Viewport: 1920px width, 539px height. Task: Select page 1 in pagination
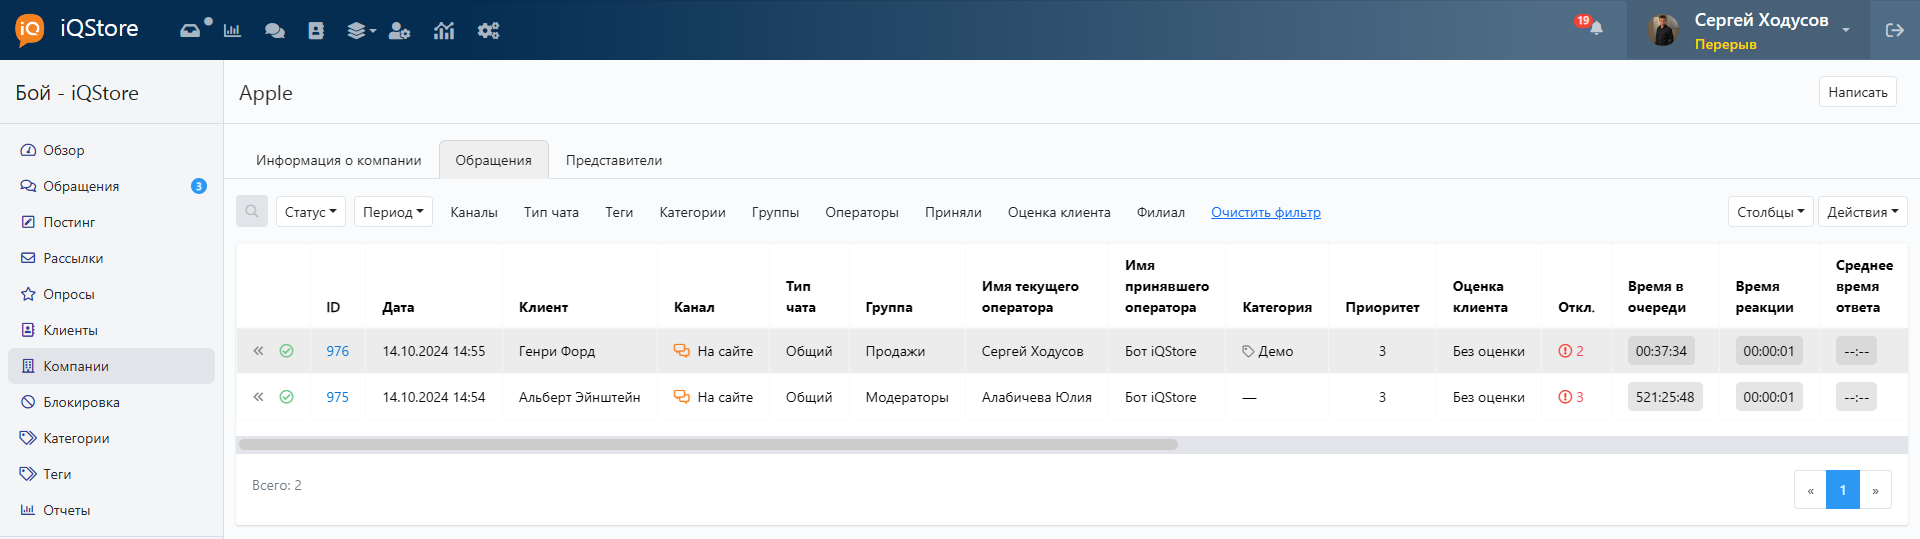pyautogui.click(x=1843, y=490)
